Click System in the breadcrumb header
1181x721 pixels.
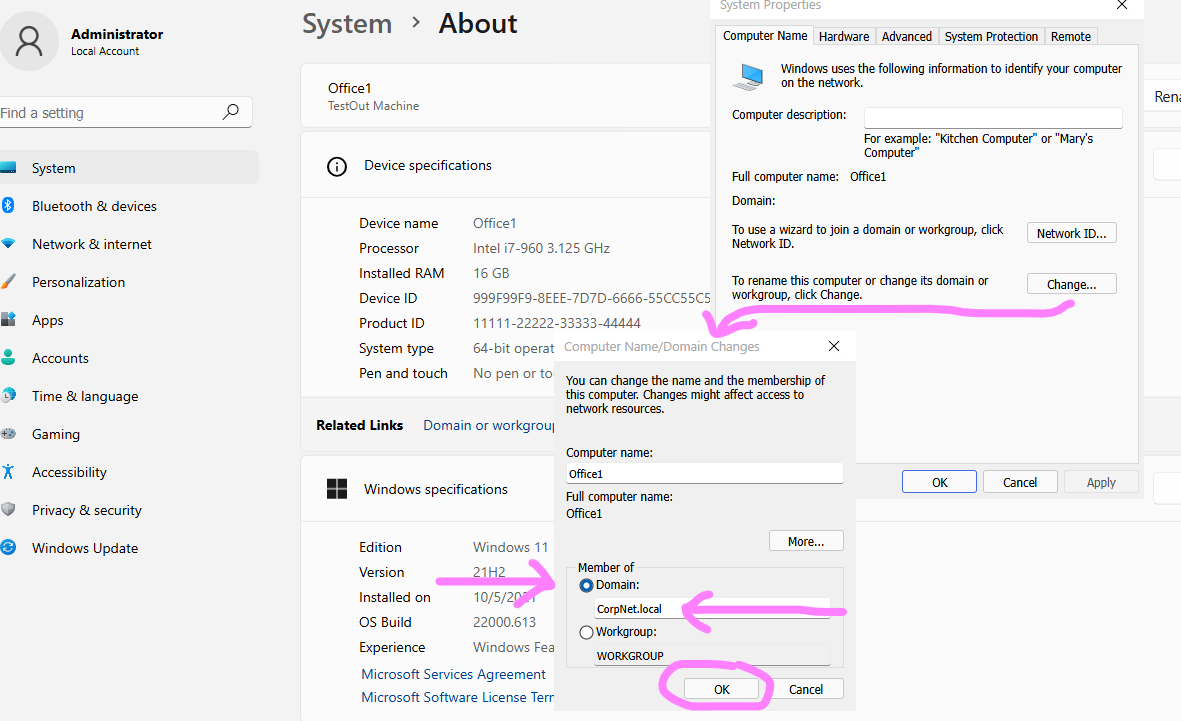click(347, 23)
